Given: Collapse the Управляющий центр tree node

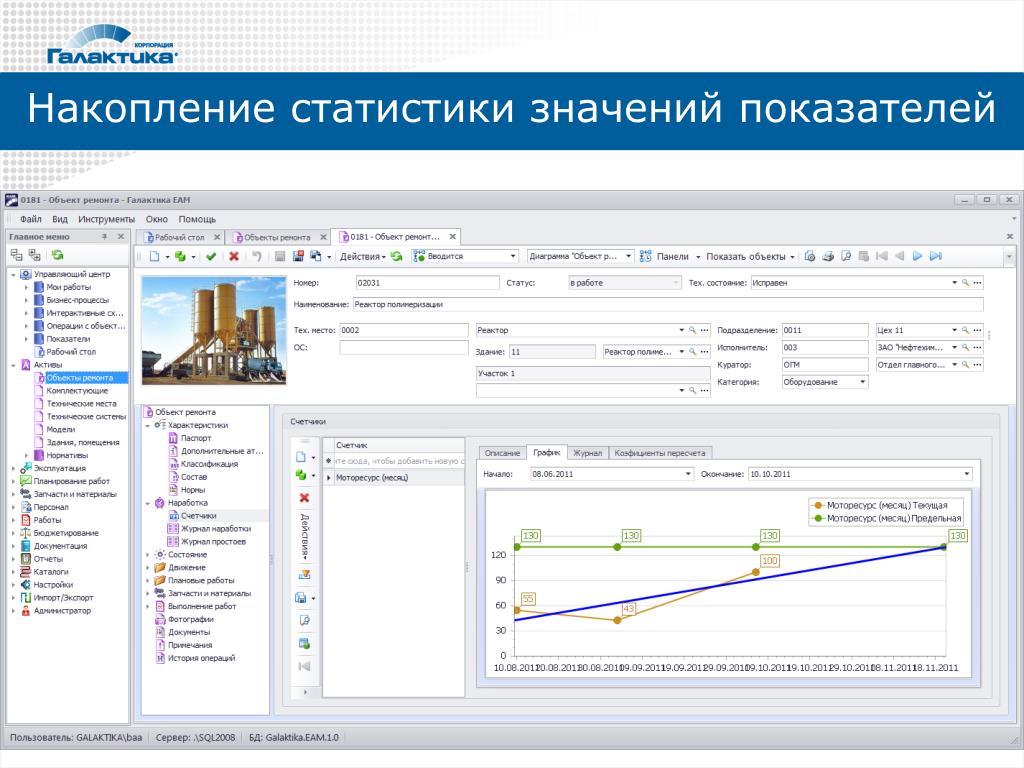Looking at the screenshot, I should pyautogui.click(x=13, y=275).
